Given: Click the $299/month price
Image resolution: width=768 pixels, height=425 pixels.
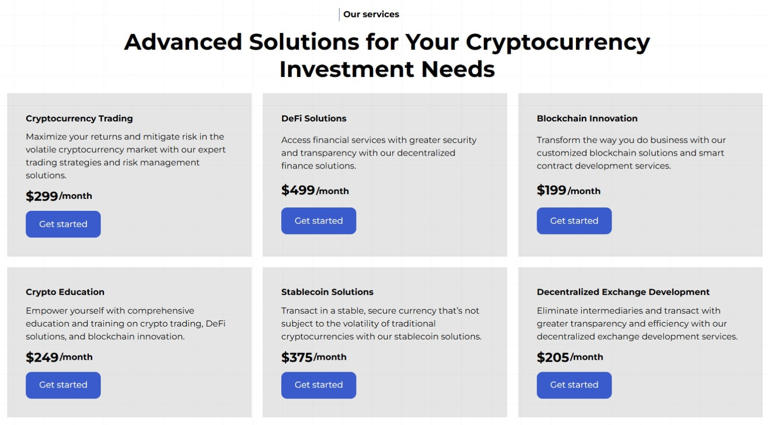Looking at the screenshot, I should pyautogui.click(x=59, y=196).
